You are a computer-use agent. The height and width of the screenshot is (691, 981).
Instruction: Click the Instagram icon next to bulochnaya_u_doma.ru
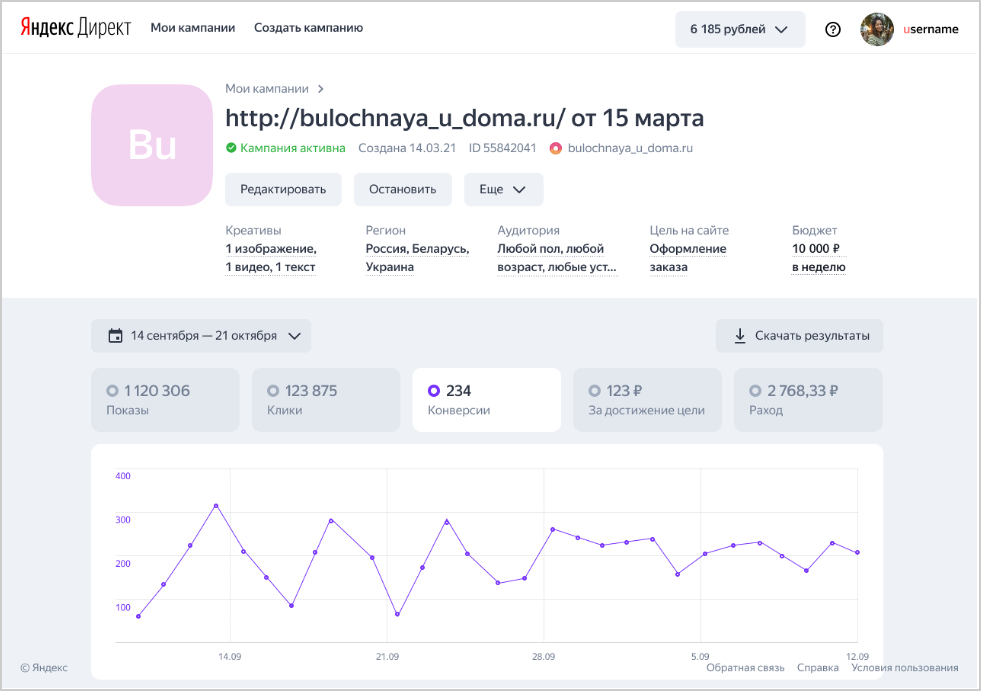point(556,148)
